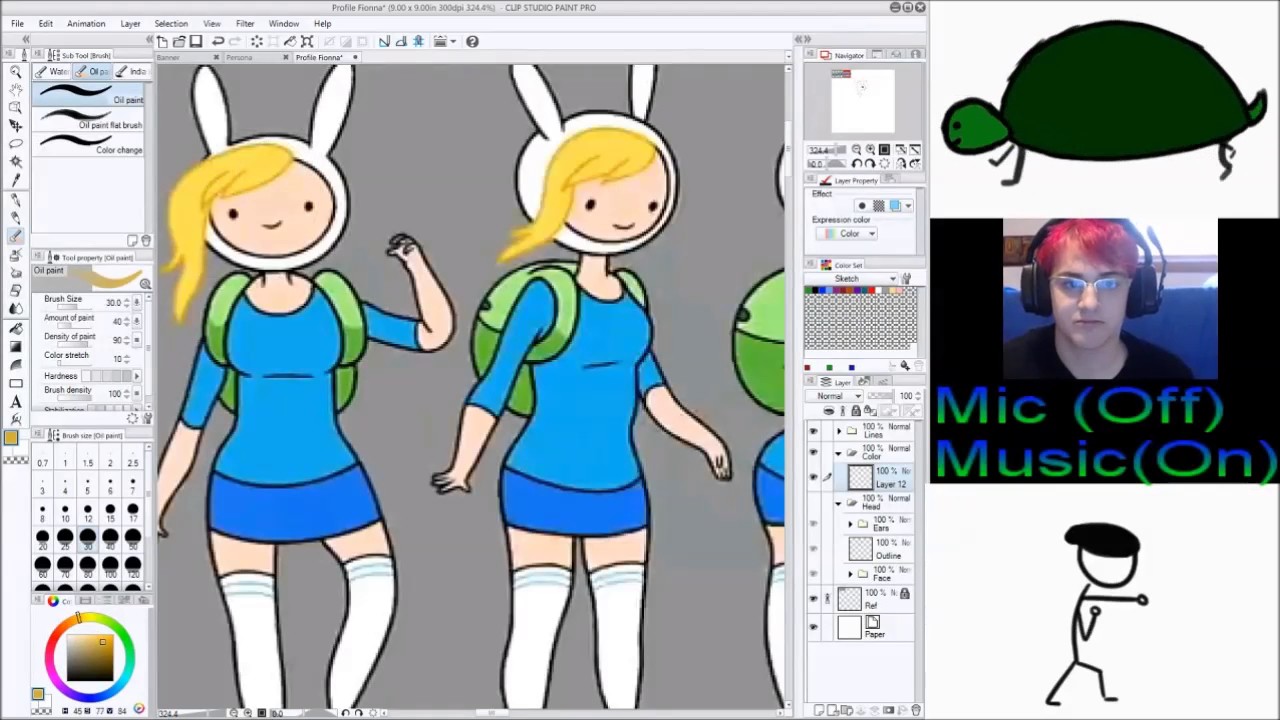
Task: Expand the Ears folder
Action: click(x=851, y=524)
